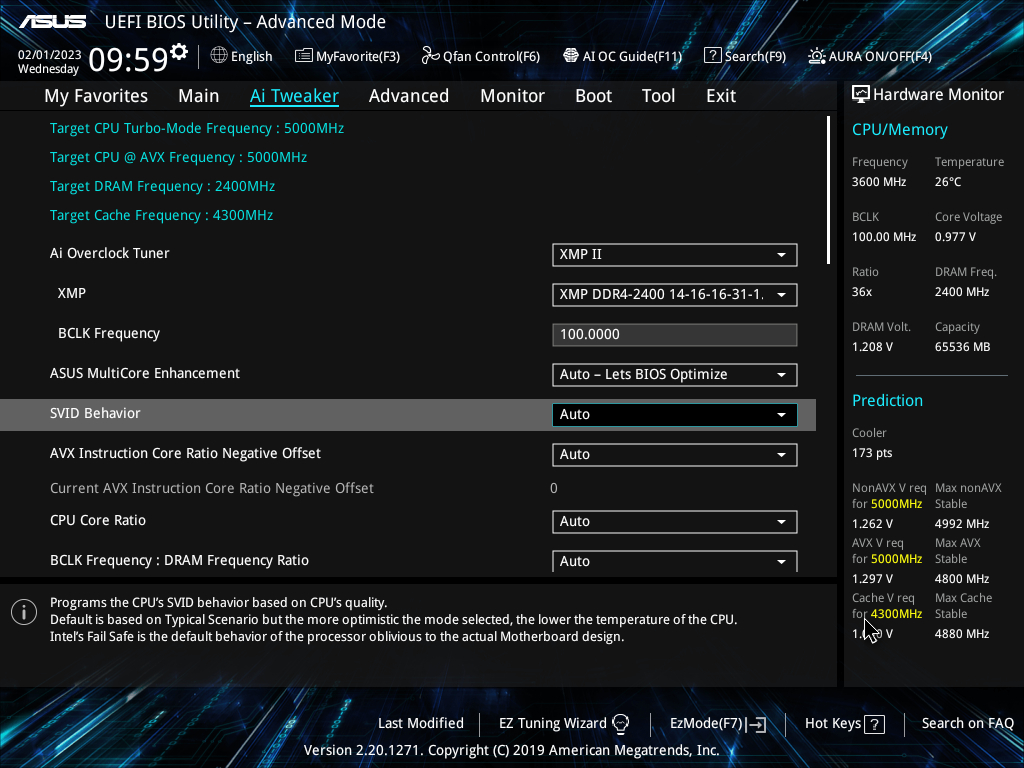The width and height of the screenshot is (1024, 768).
Task: Go to the Monitor tab
Action: coord(512,96)
